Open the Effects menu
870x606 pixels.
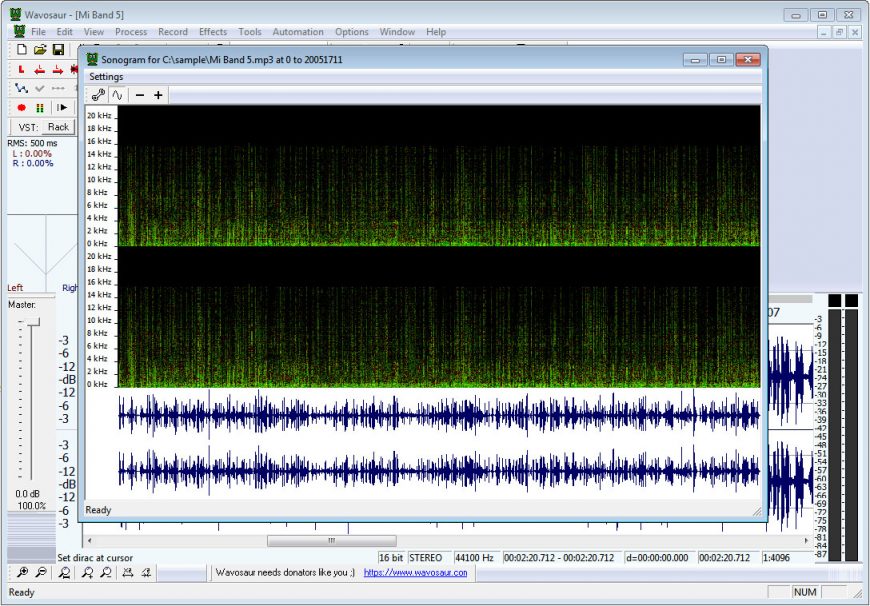212,32
